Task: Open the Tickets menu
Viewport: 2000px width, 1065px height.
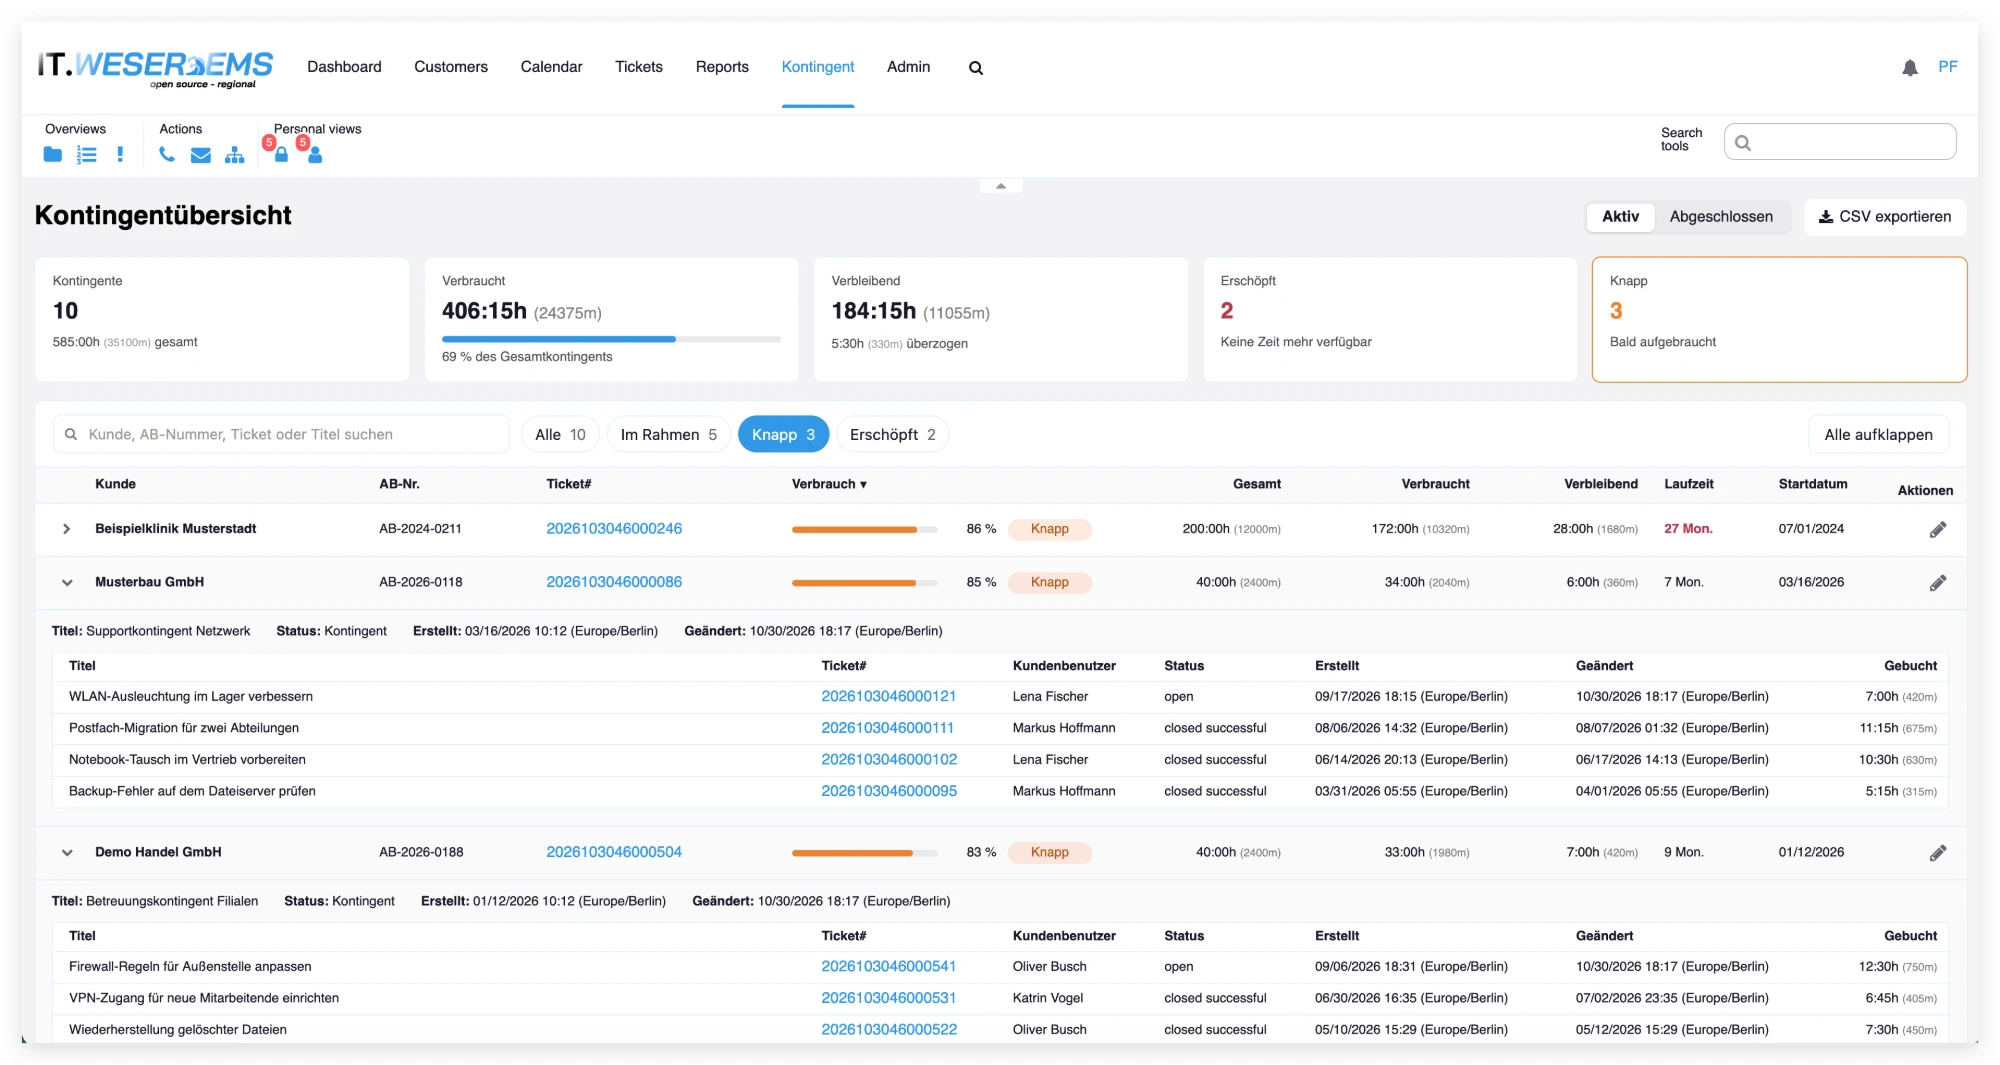Action: (638, 67)
